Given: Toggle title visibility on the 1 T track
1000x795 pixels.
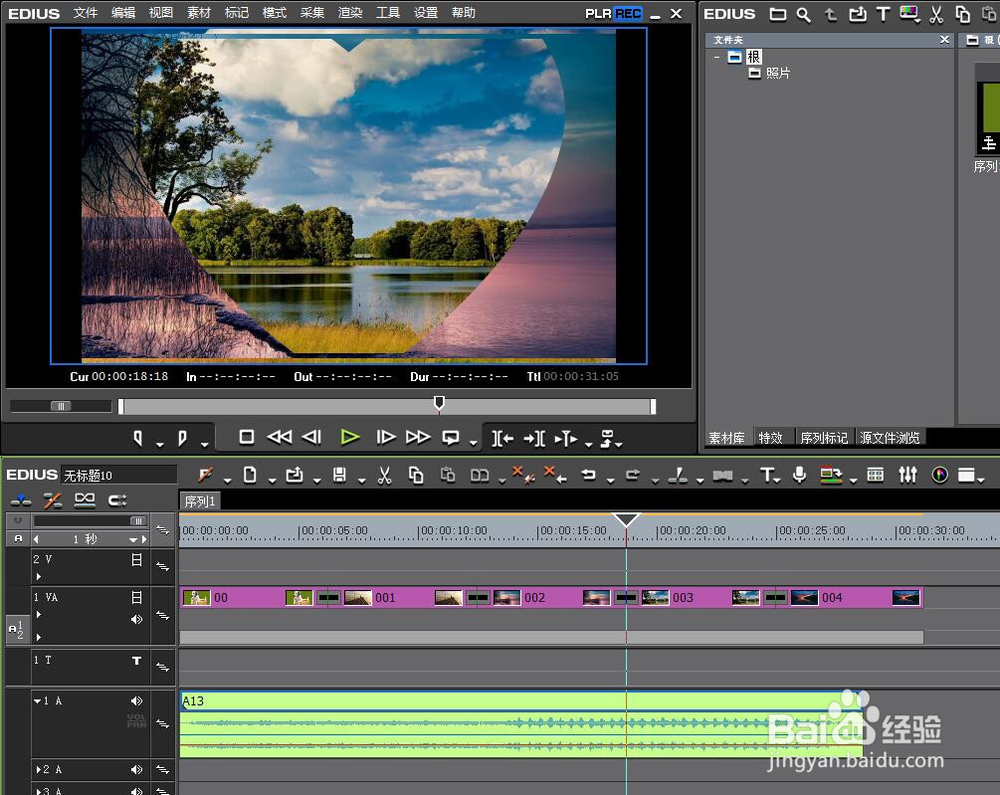Looking at the screenshot, I should 136,660.
